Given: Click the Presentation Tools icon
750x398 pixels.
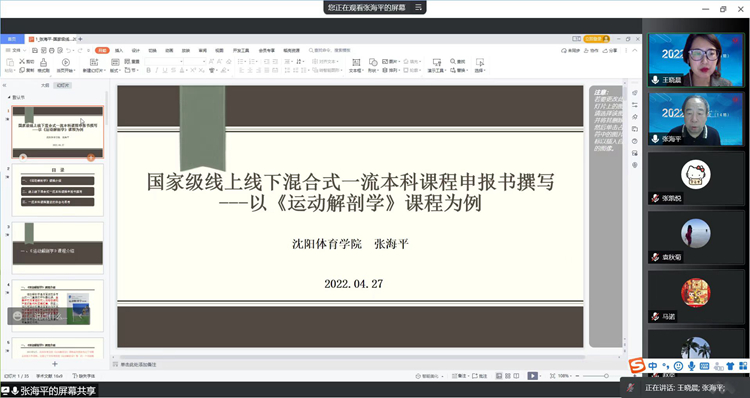Looking at the screenshot, I should 436,62.
